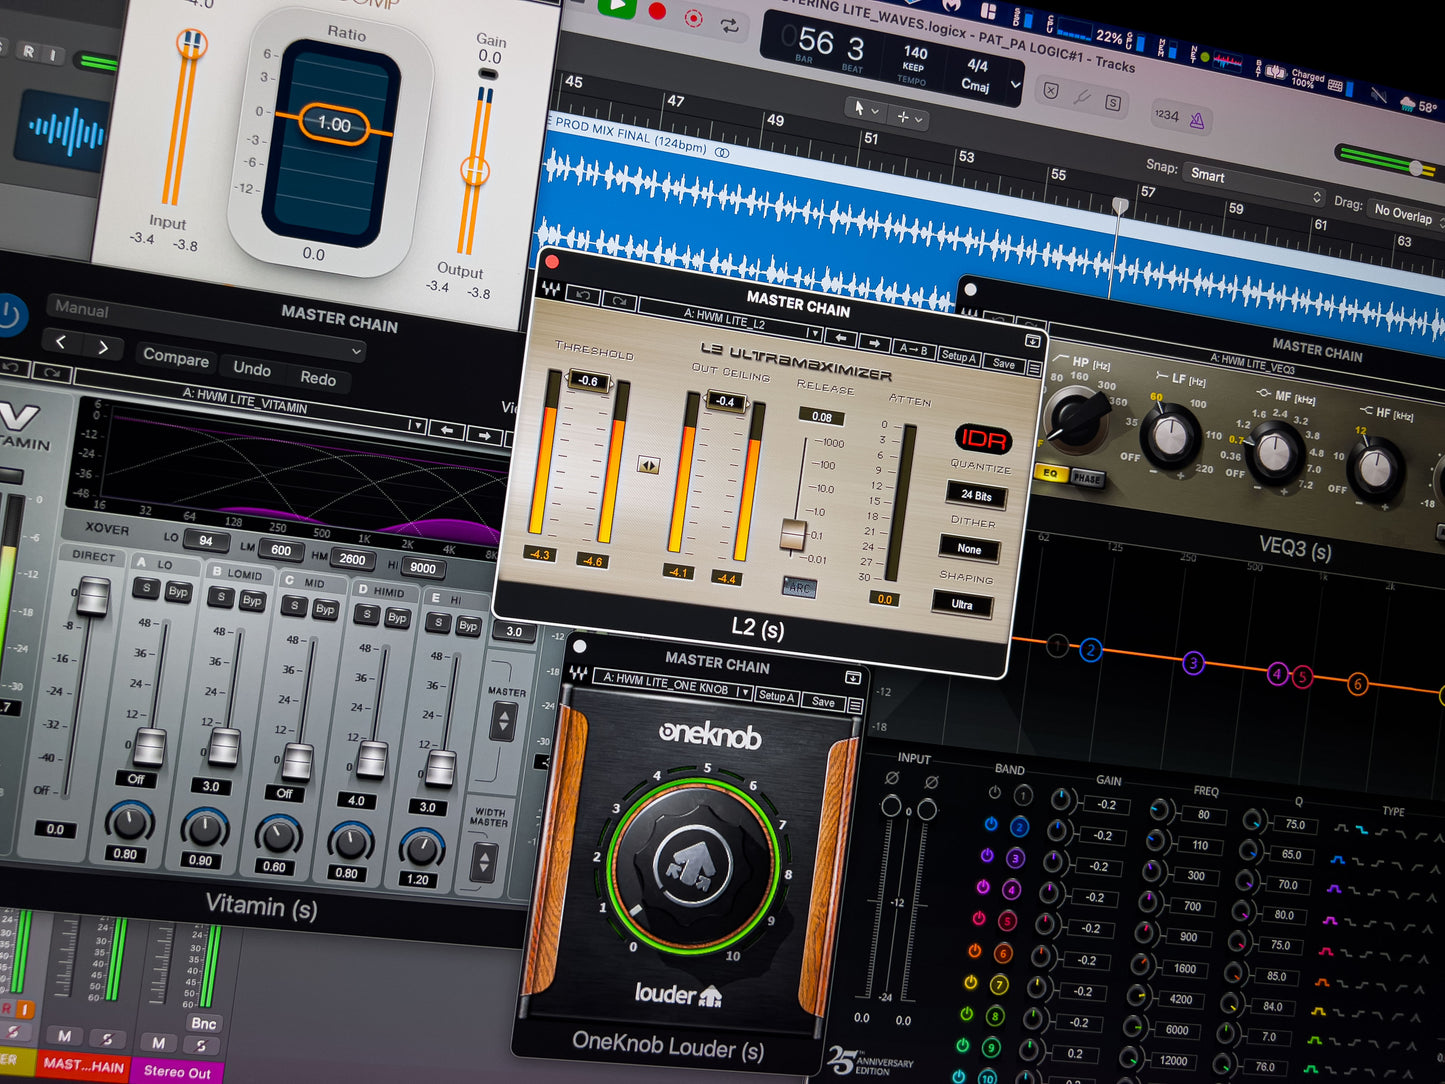
Task: Change the Dither None setting in L2
Action: (x=969, y=548)
